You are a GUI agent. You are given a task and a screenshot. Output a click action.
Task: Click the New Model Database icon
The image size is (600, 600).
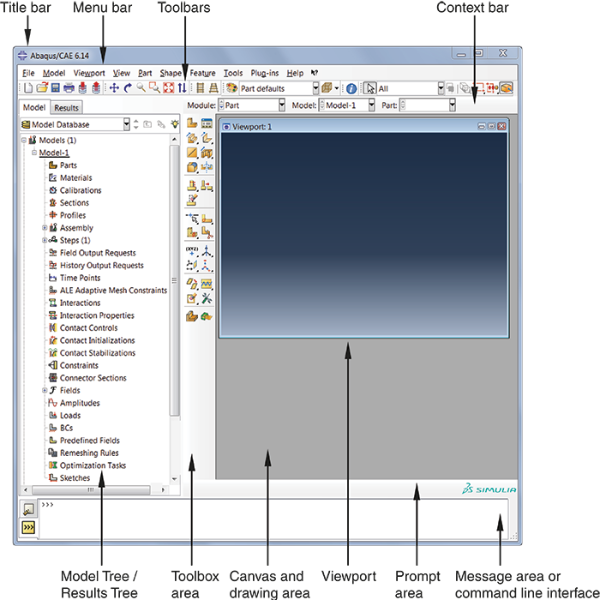click(x=28, y=88)
